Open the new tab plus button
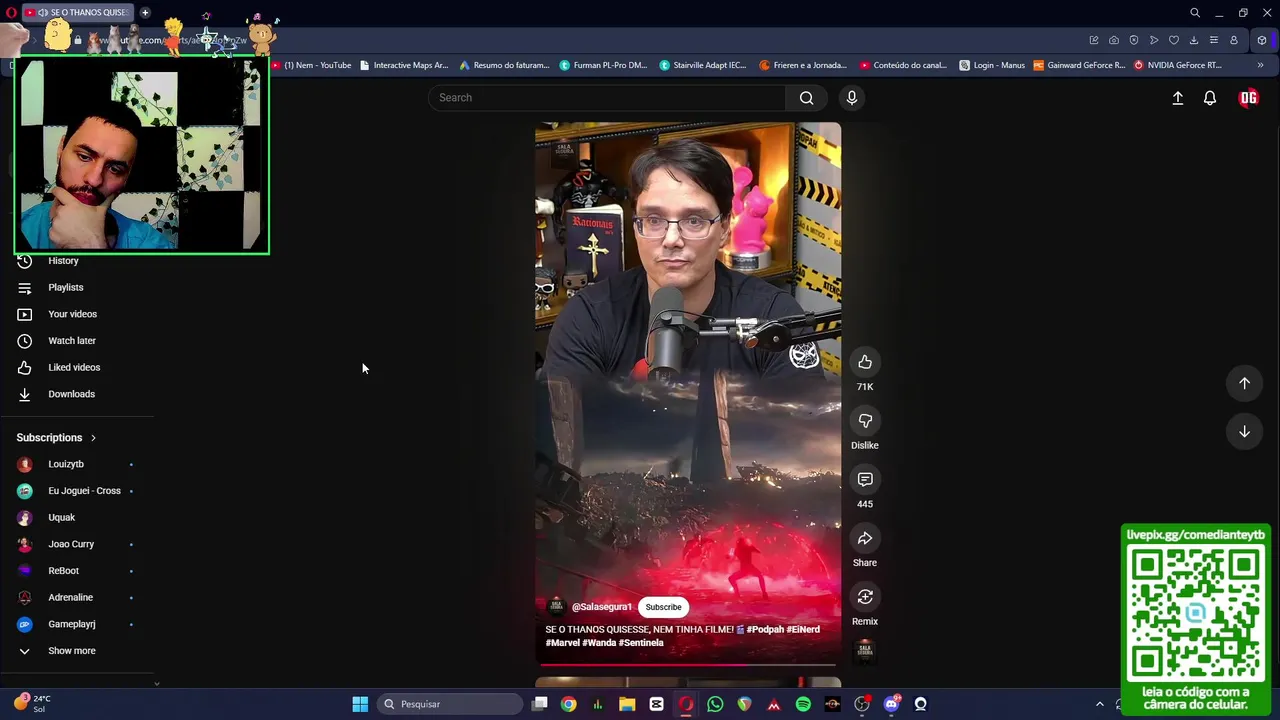1280x720 pixels. tap(145, 12)
